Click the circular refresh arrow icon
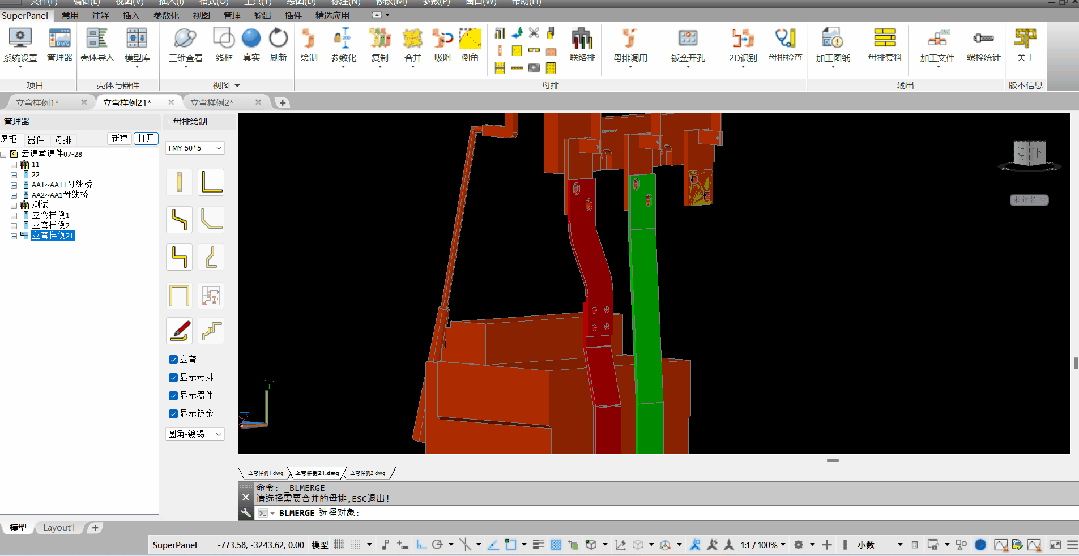 [278, 38]
